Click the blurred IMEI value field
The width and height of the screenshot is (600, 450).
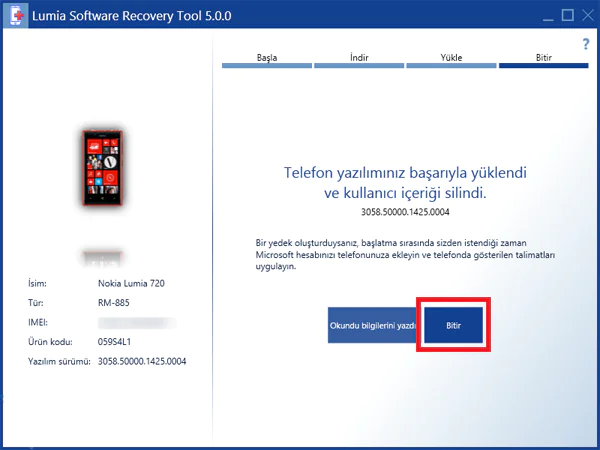(x=137, y=323)
